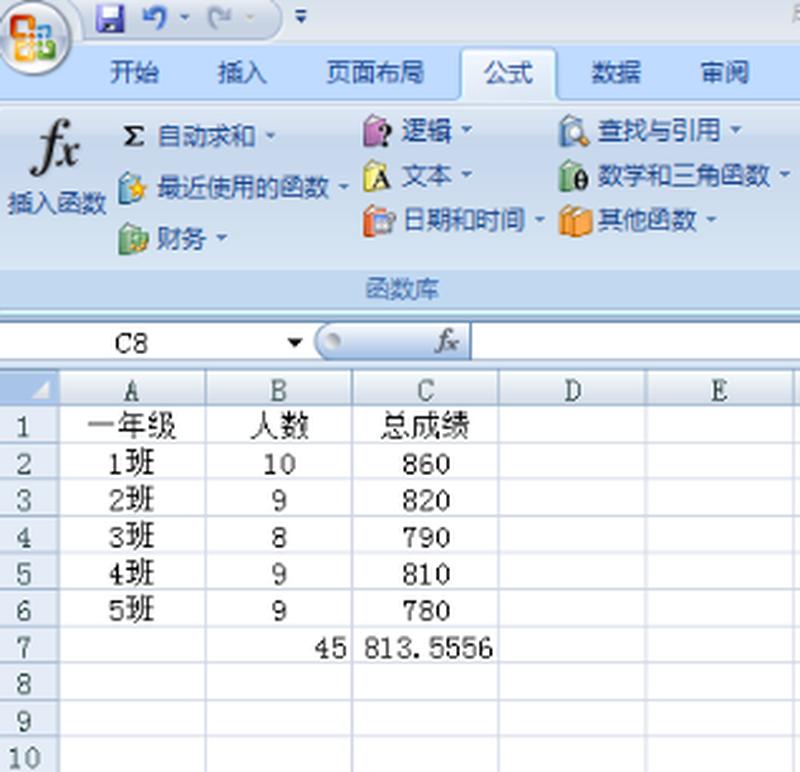Screen dimensions: 800x772
Task: Click the cell with value 820
Action: click(x=426, y=500)
